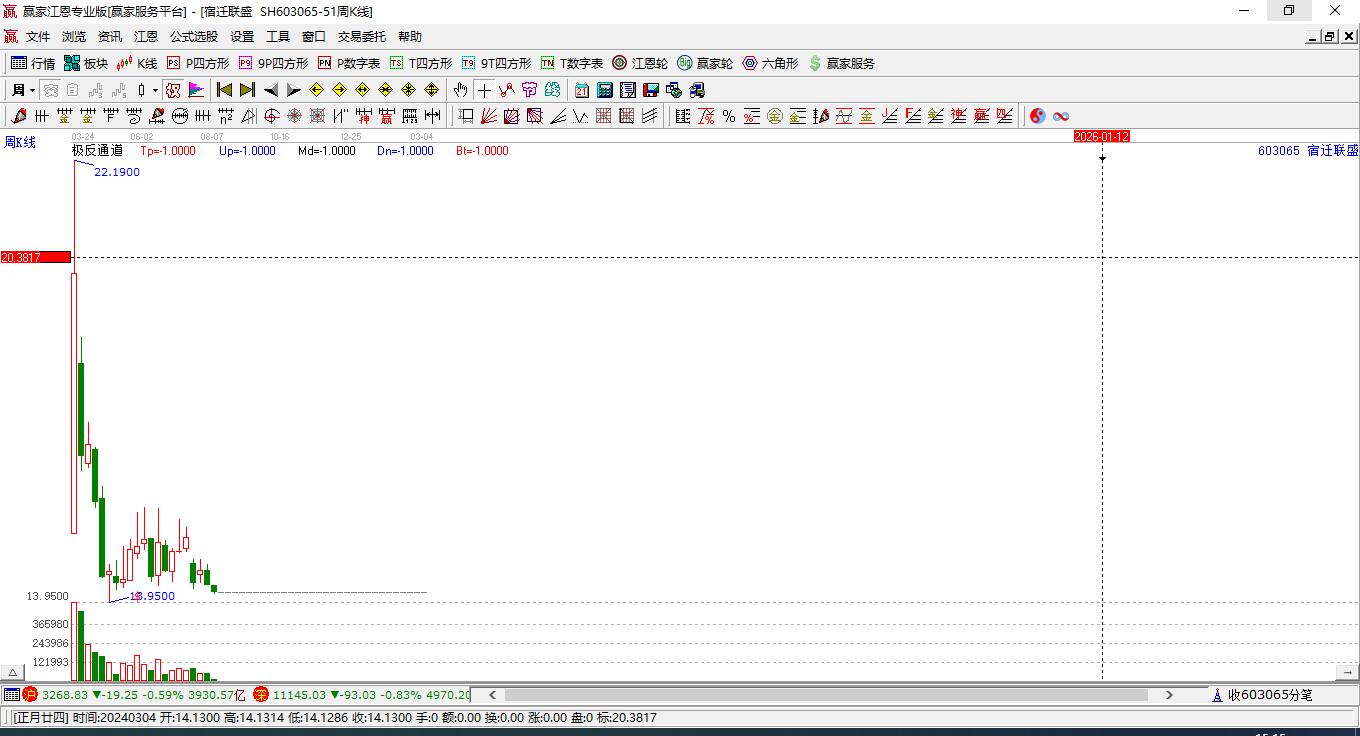Image resolution: width=1360 pixels, height=736 pixels.
Task: Open the 浏览 menu
Action: [x=74, y=37]
